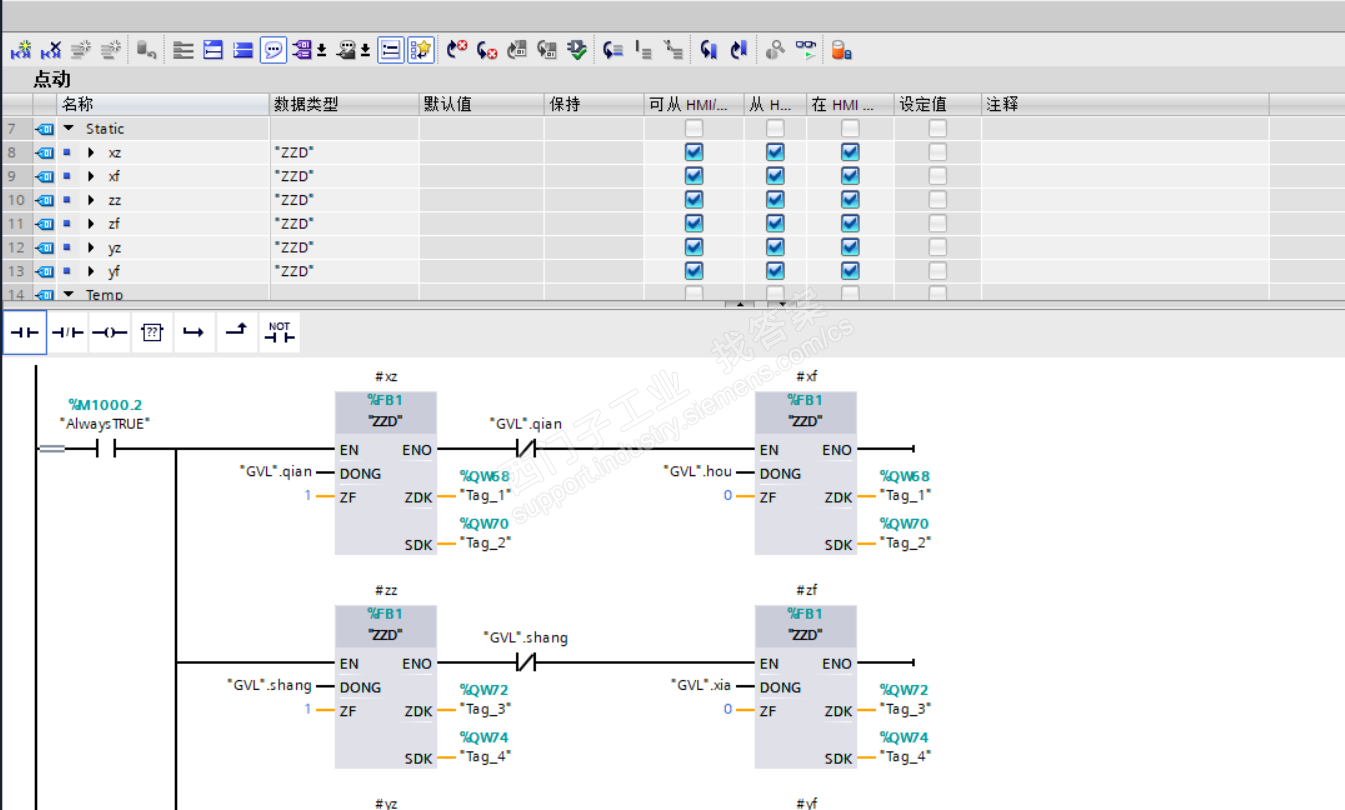Go to previous error icon
Image resolution: width=1345 pixels, height=810 pixels.
[457, 49]
